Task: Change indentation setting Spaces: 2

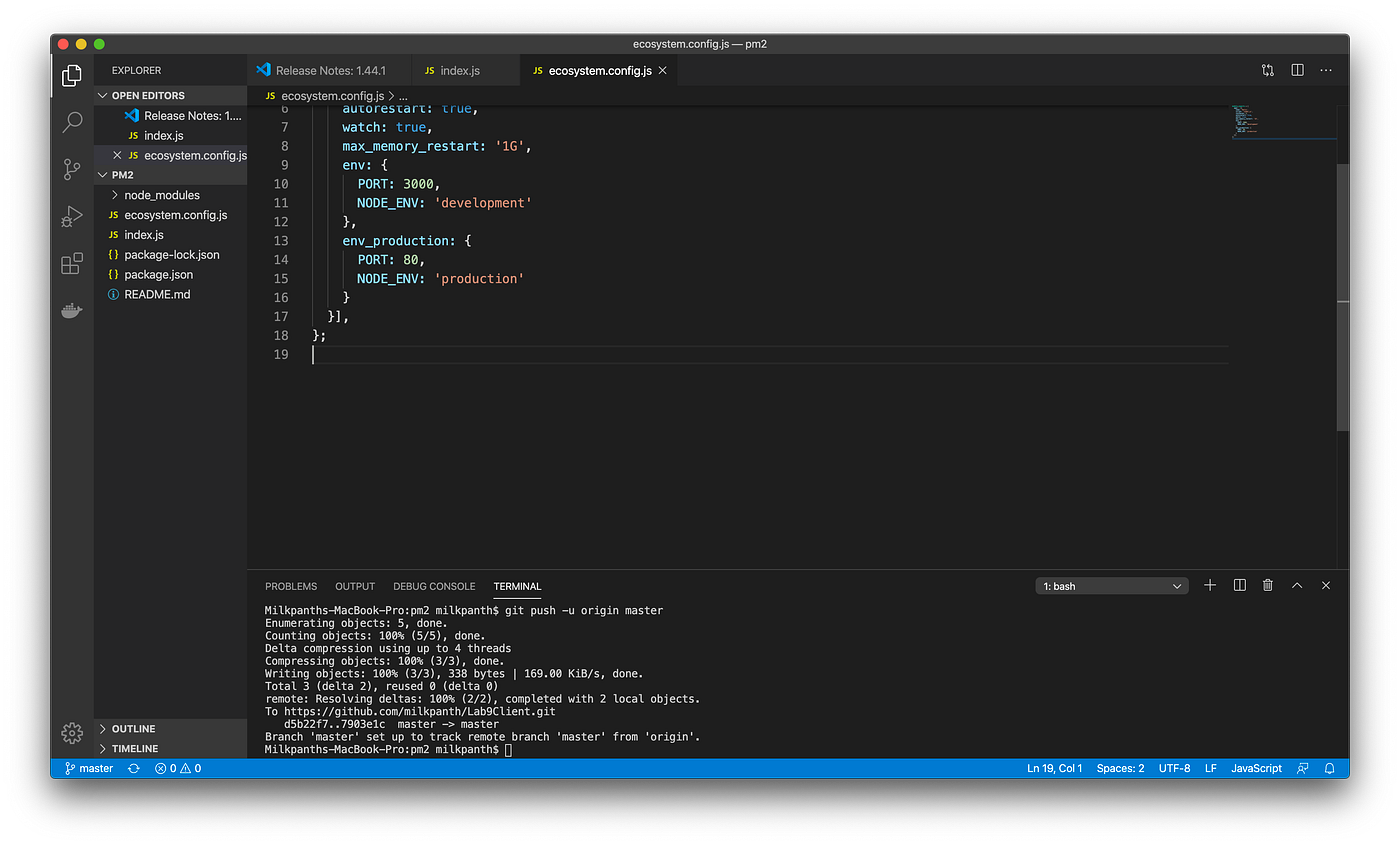Action: tap(1120, 768)
